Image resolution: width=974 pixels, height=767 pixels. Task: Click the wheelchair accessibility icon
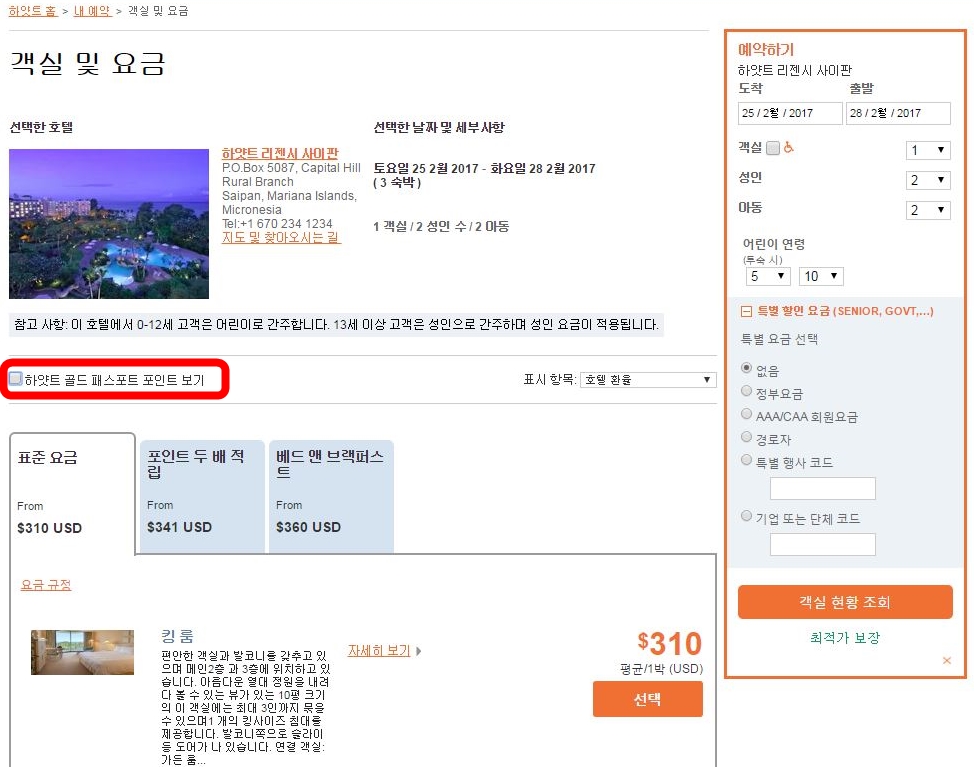[788, 147]
